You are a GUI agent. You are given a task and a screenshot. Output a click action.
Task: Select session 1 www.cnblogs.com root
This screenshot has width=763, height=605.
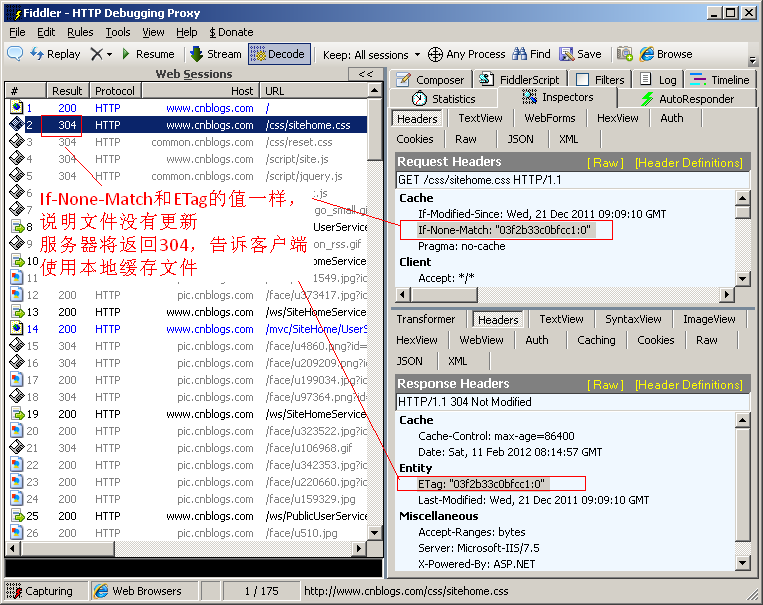tap(188, 108)
